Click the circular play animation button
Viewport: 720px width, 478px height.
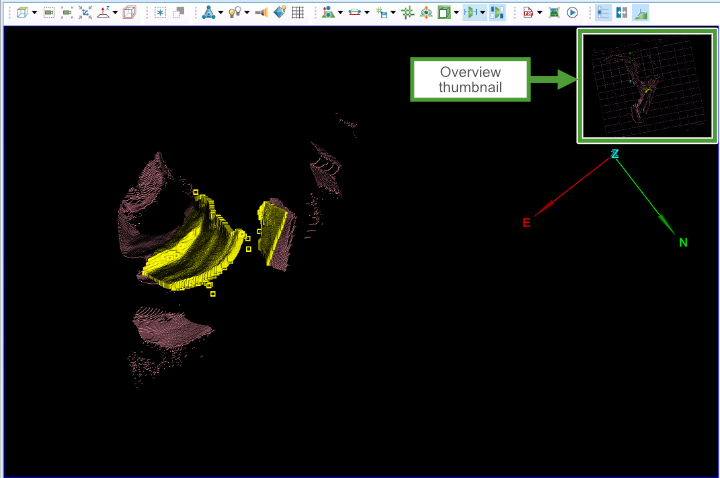pos(572,12)
